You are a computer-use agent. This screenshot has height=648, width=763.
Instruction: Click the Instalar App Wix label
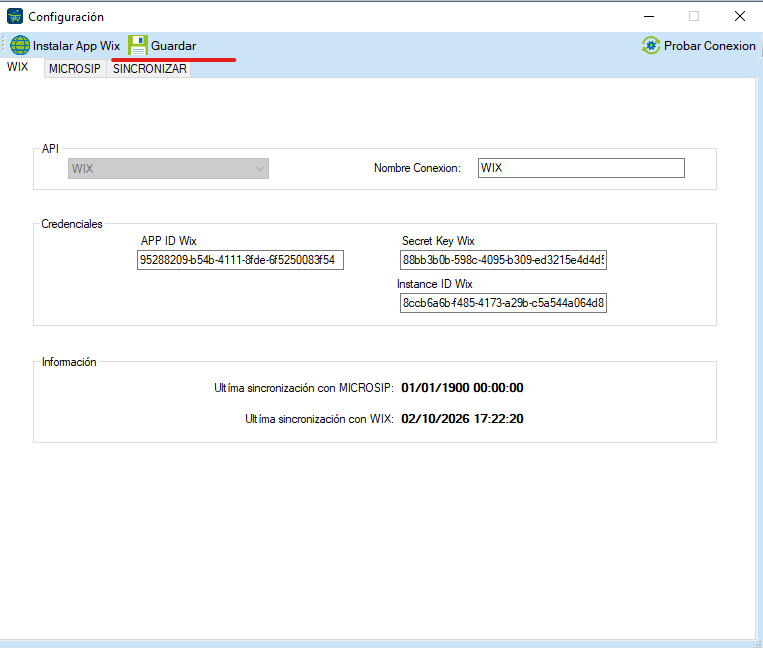coord(76,46)
